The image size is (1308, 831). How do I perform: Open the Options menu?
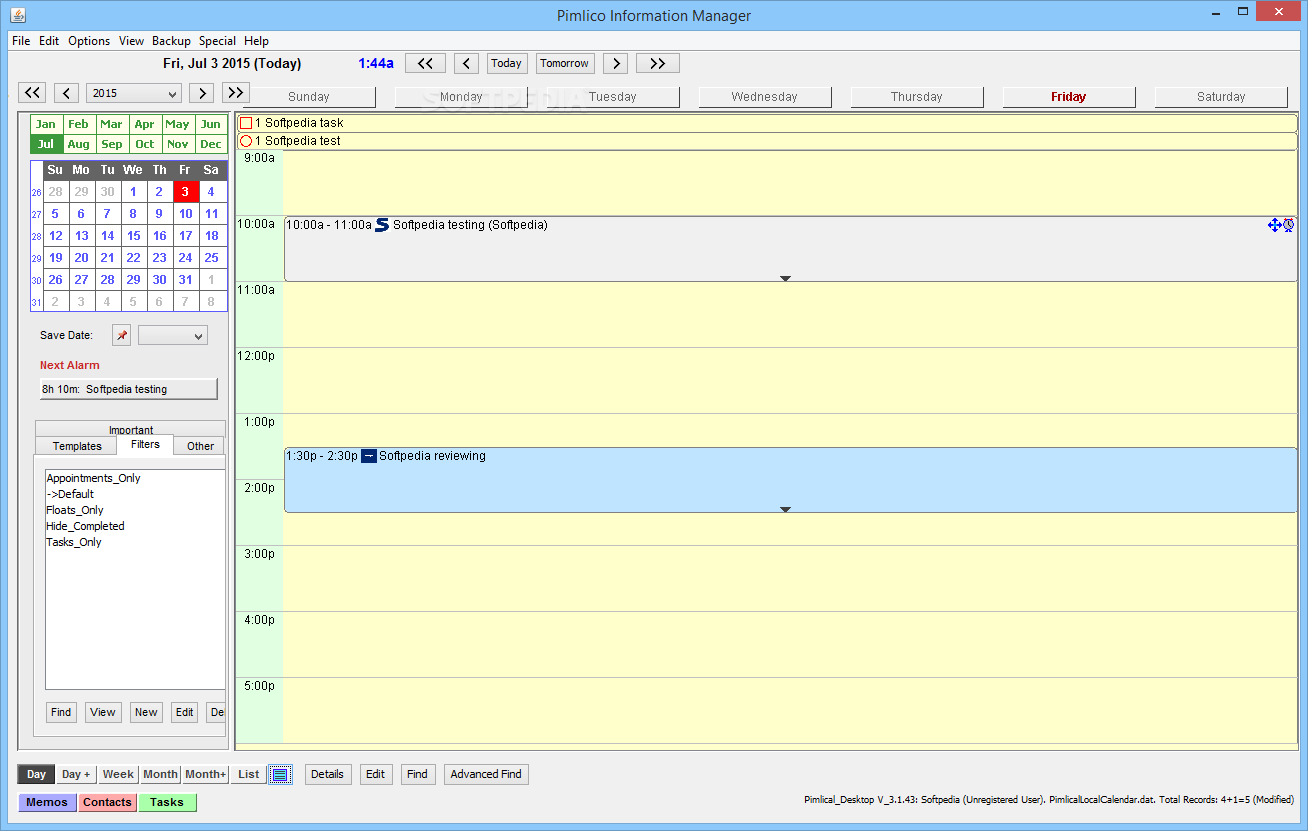[89, 41]
